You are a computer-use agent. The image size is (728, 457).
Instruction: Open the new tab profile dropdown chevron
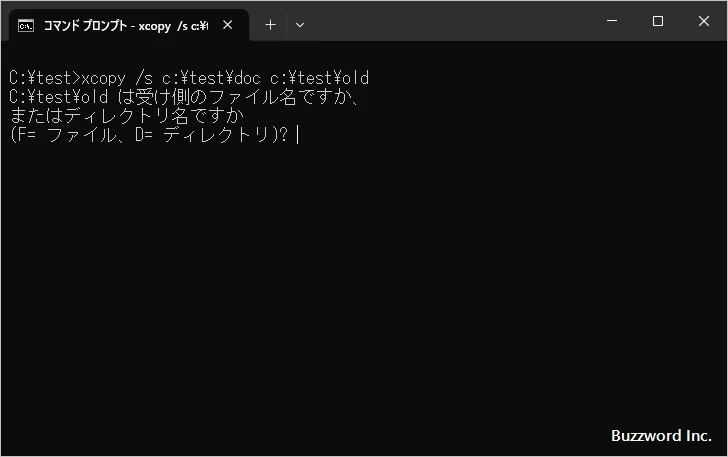[300, 25]
